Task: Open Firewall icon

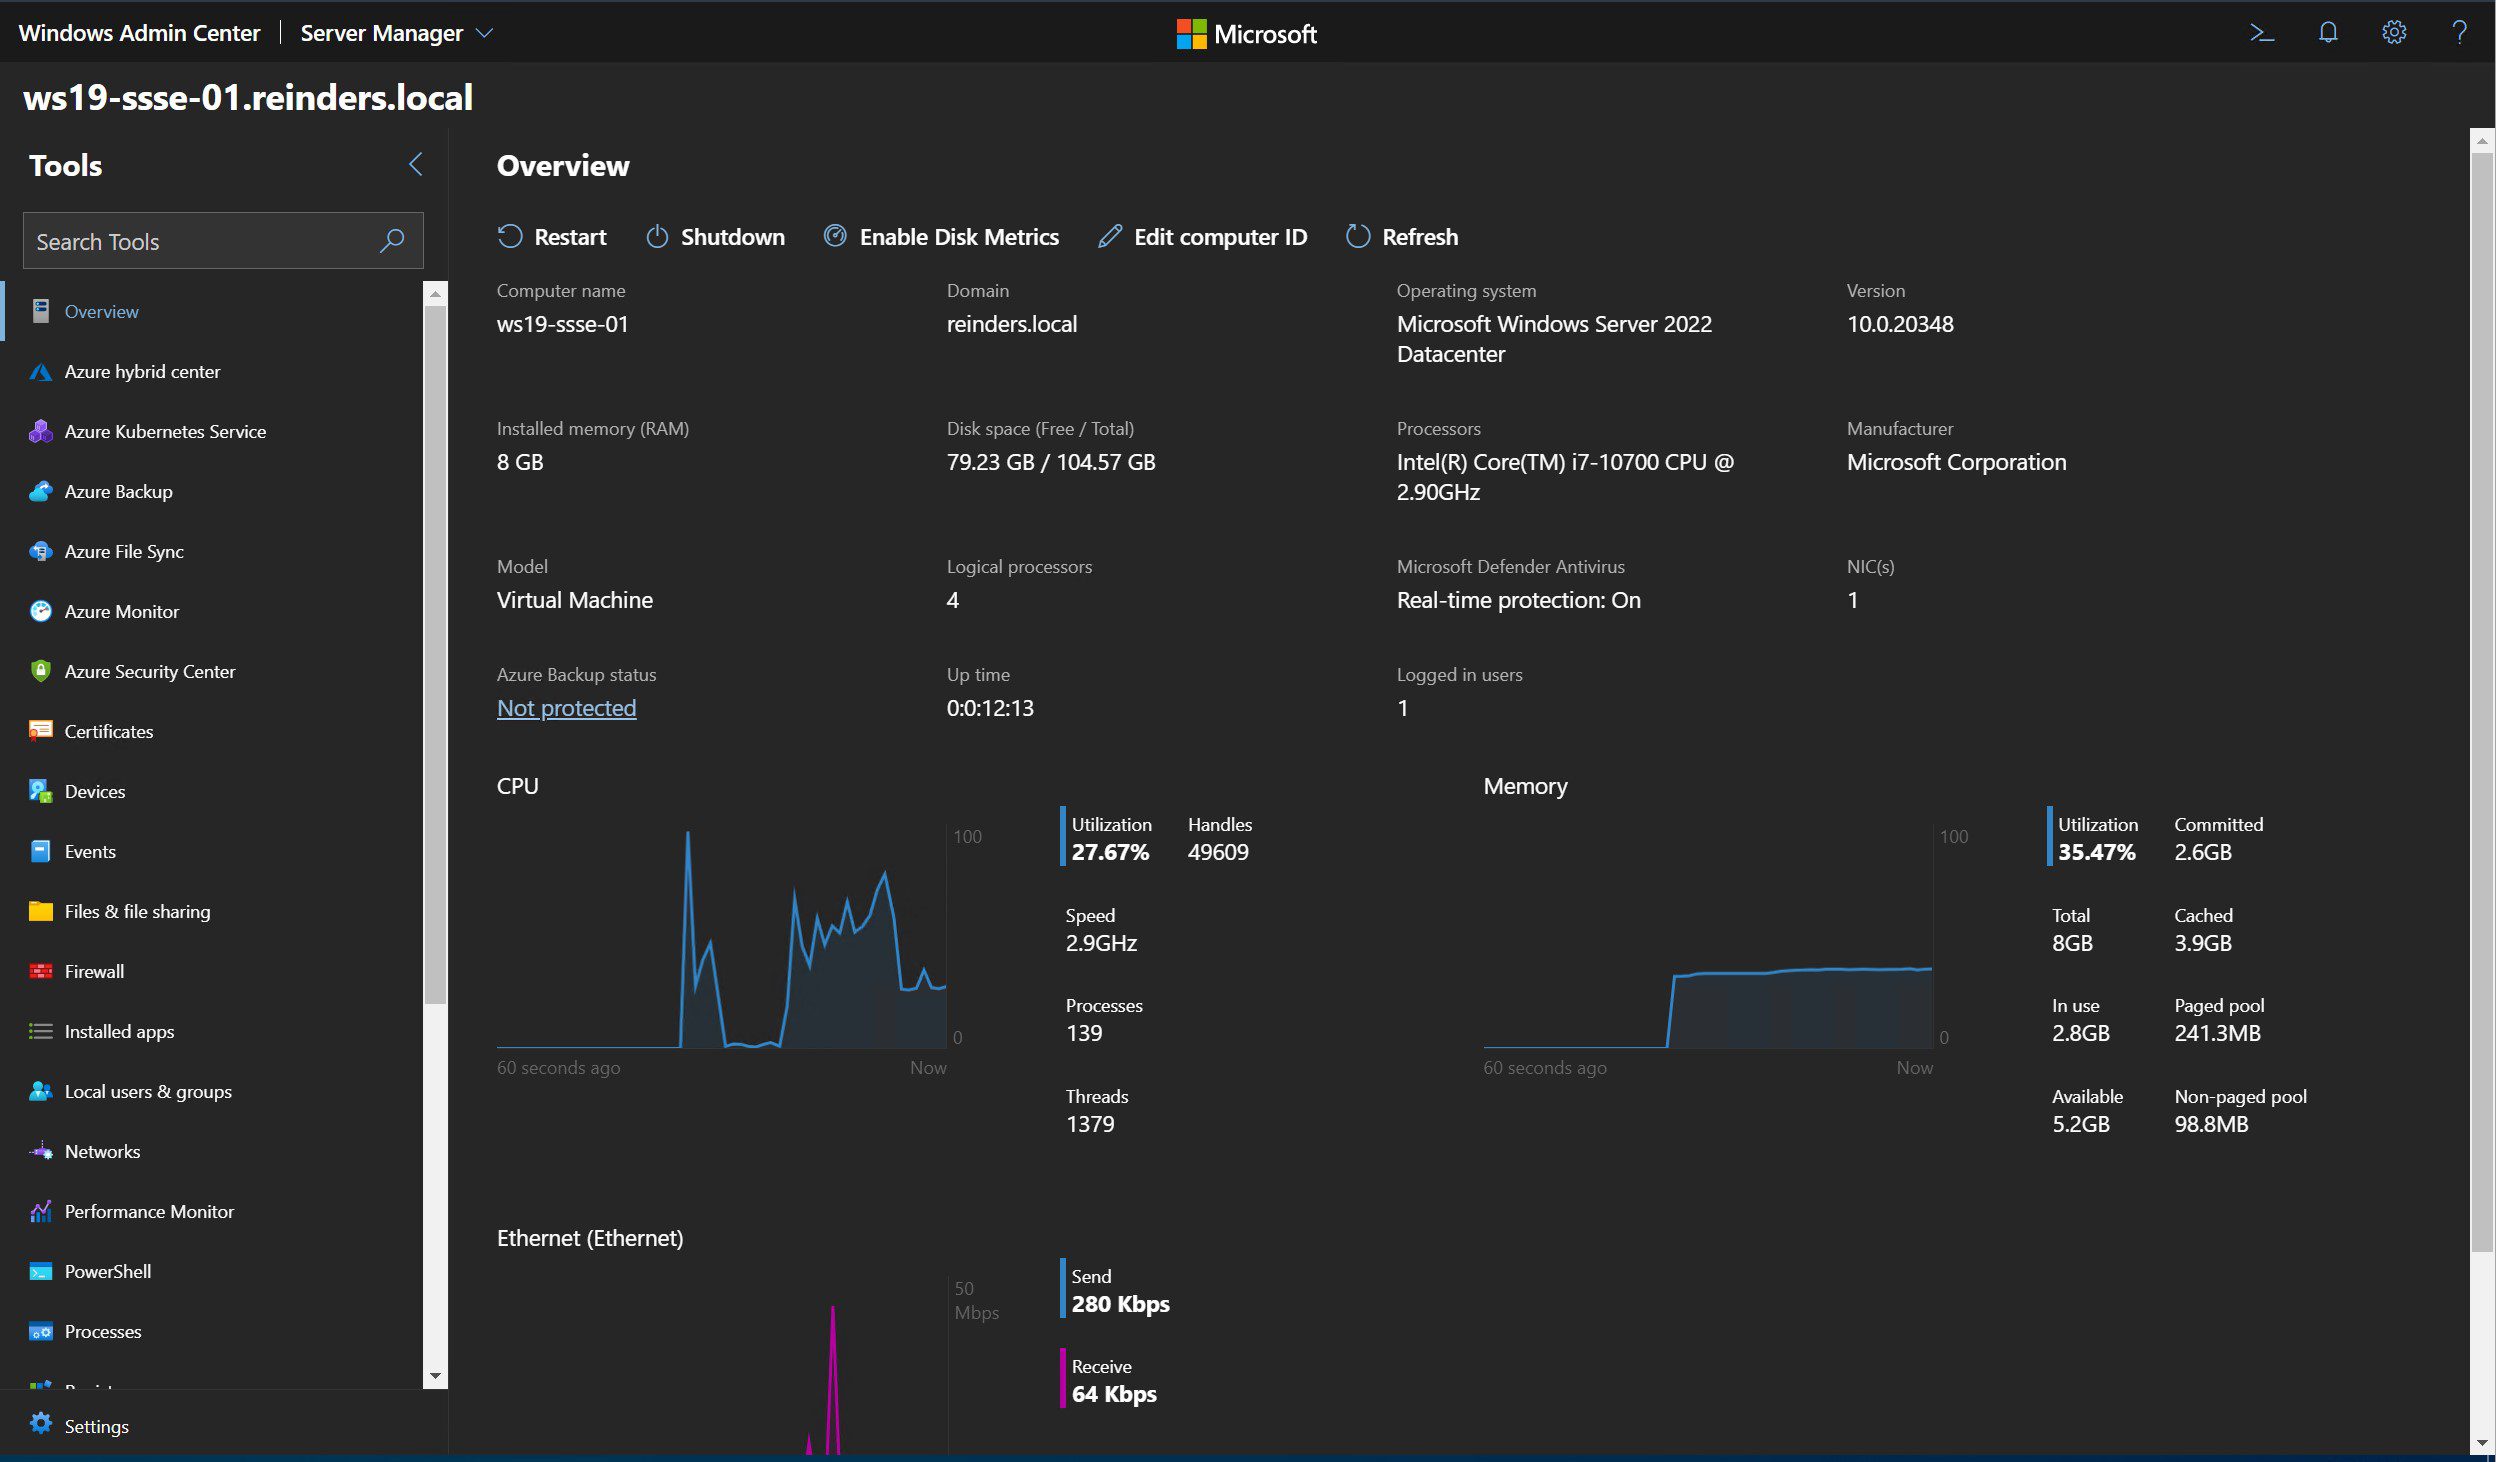Action: [41, 971]
